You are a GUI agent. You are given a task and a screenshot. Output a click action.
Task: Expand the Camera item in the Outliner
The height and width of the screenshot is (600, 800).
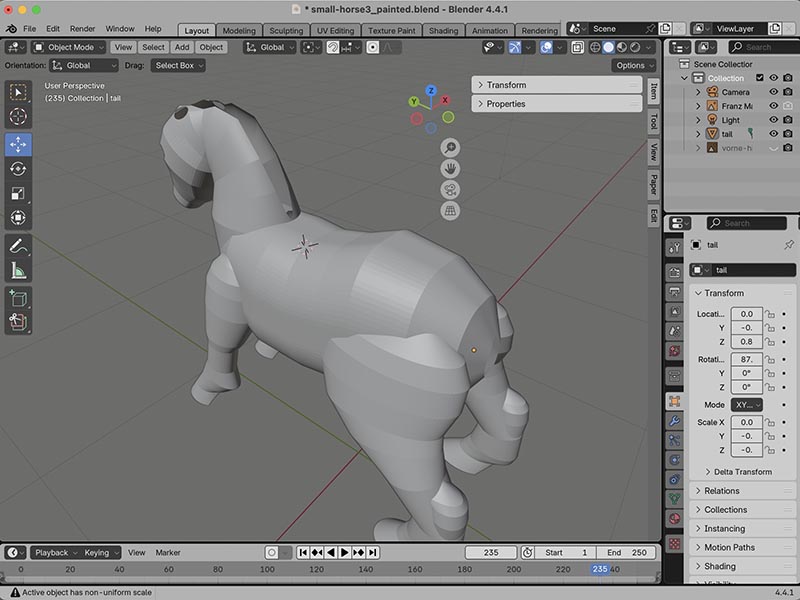coord(698,92)
